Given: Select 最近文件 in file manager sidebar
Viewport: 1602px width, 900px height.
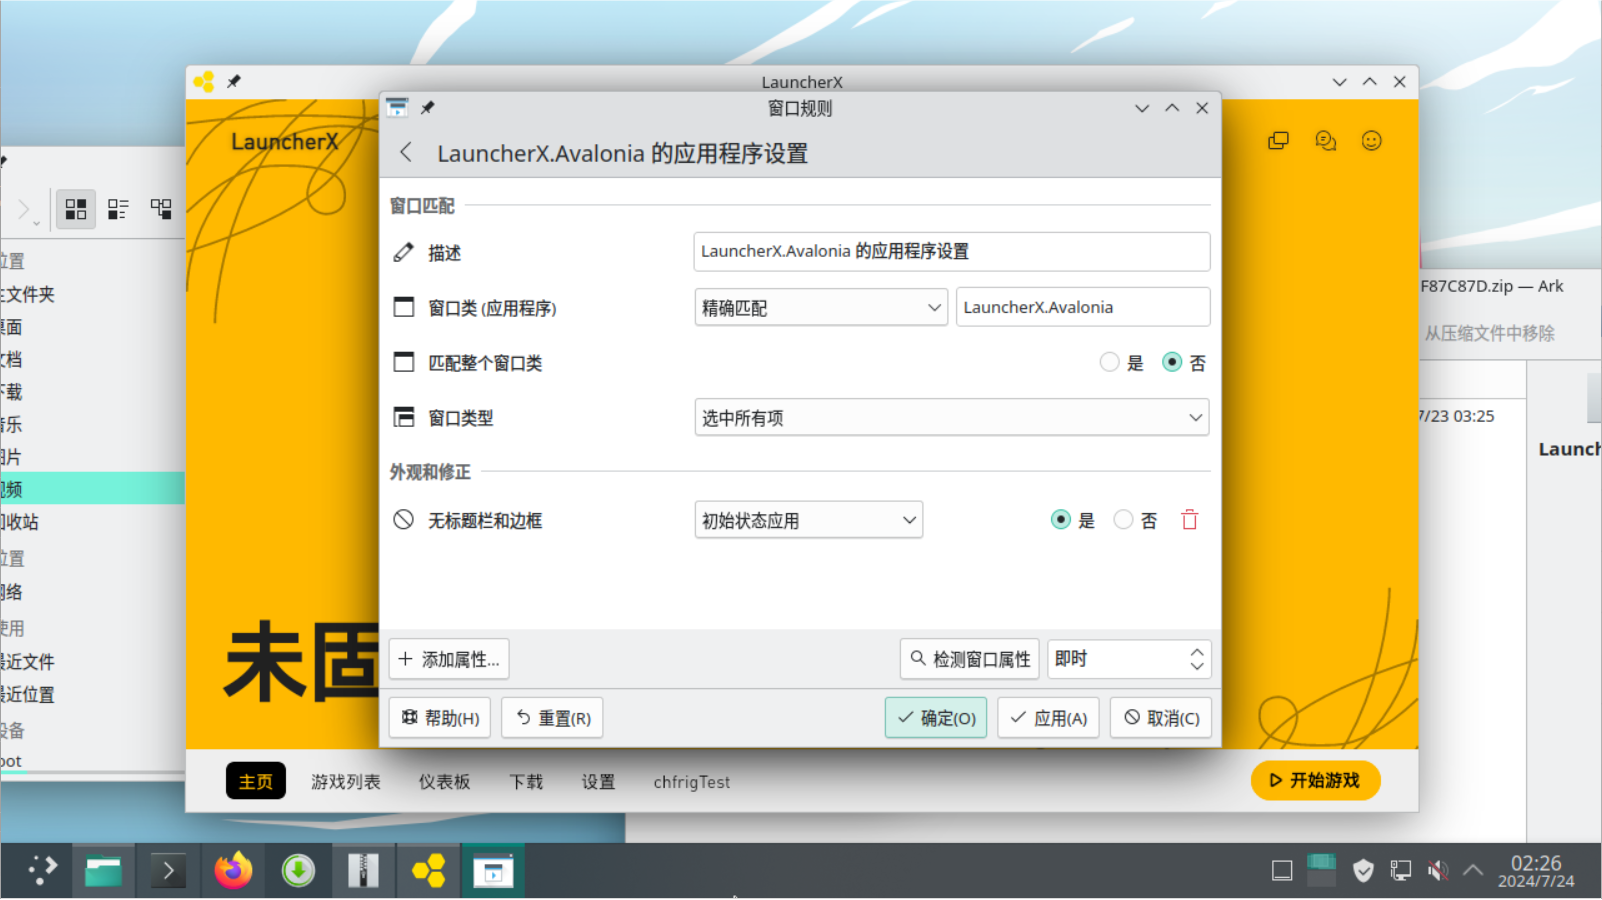Looking at the screenshot, I should 92,661.
